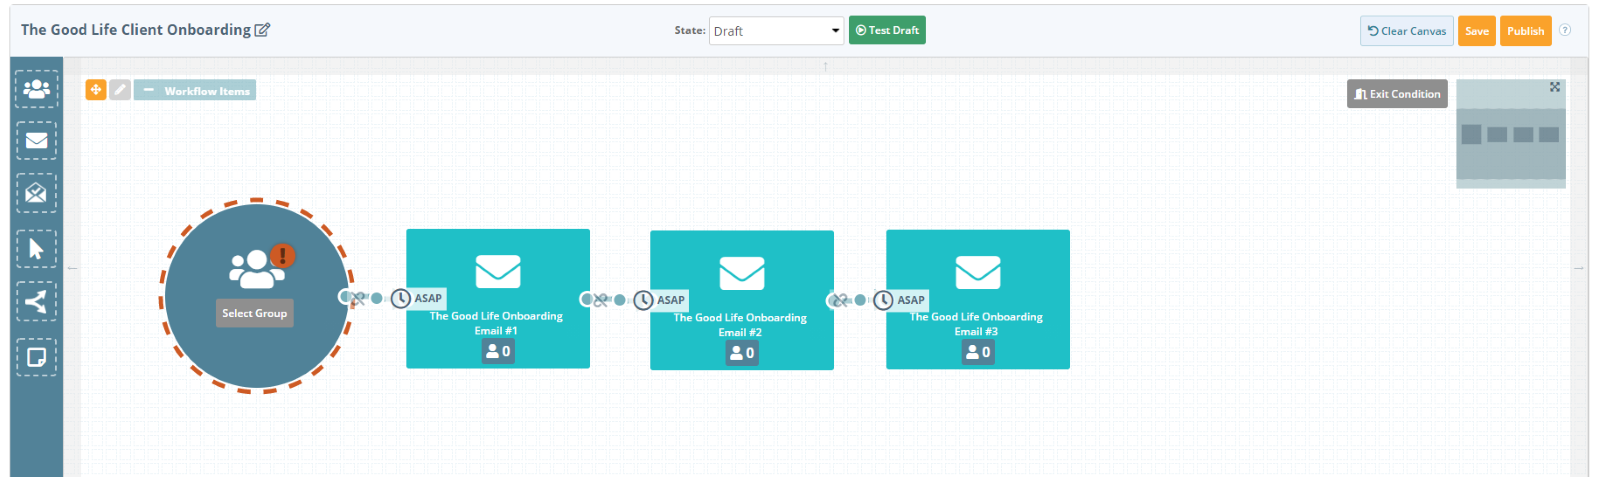Open the State dropdown showing Draft

[777, 31]
